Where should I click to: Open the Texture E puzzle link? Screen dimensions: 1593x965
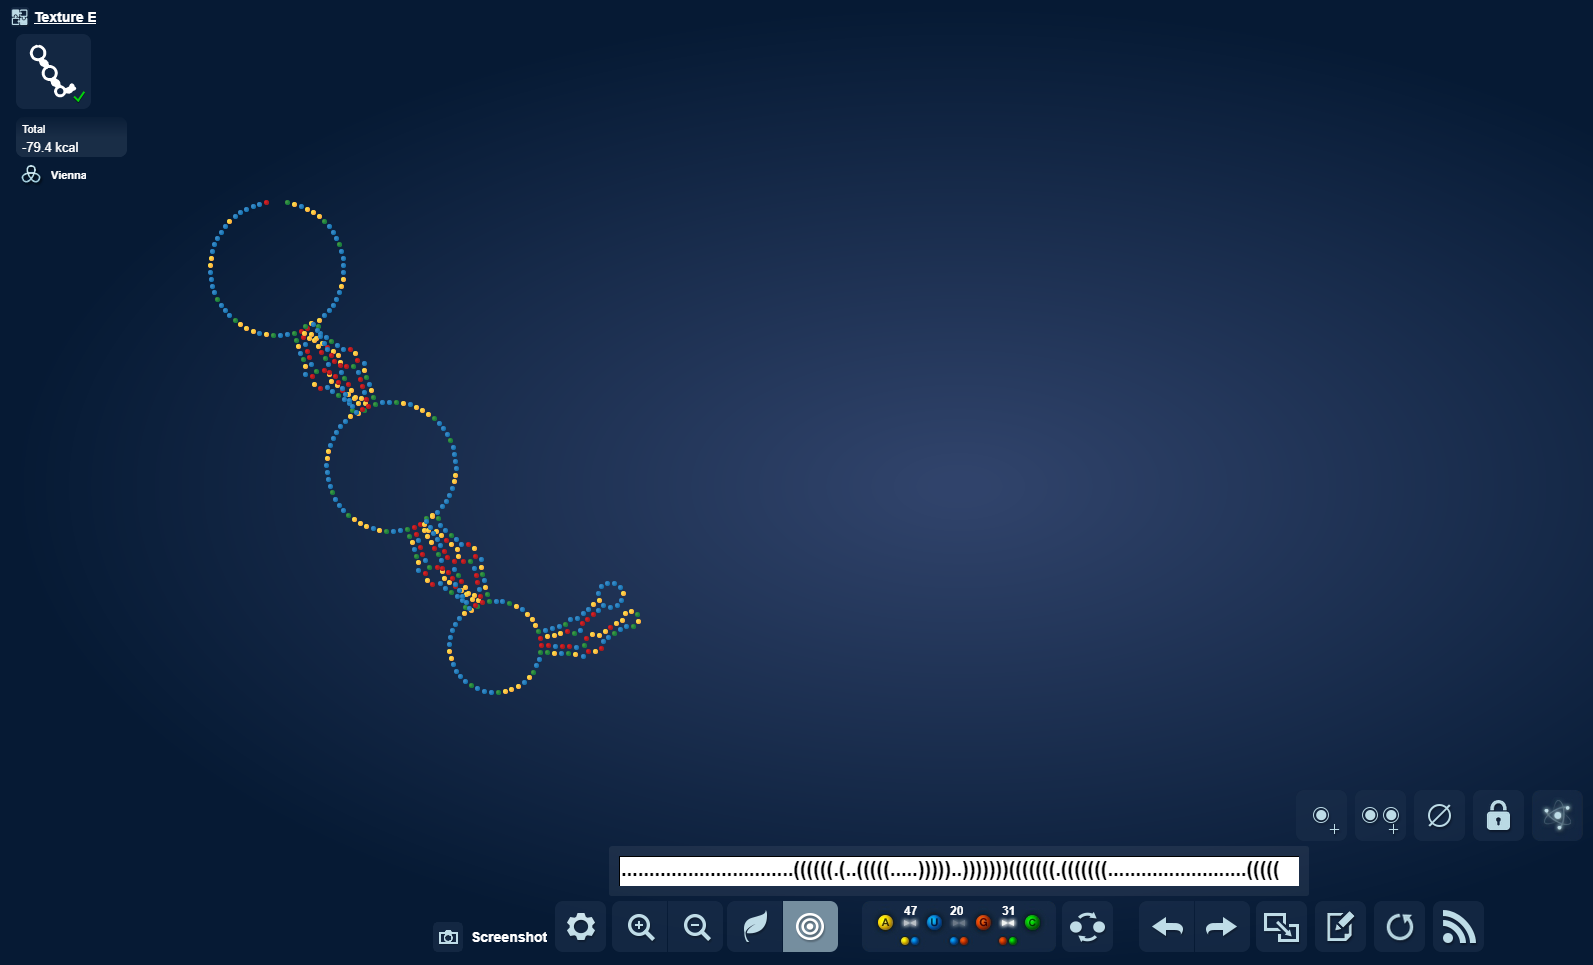tap(65, 17)
